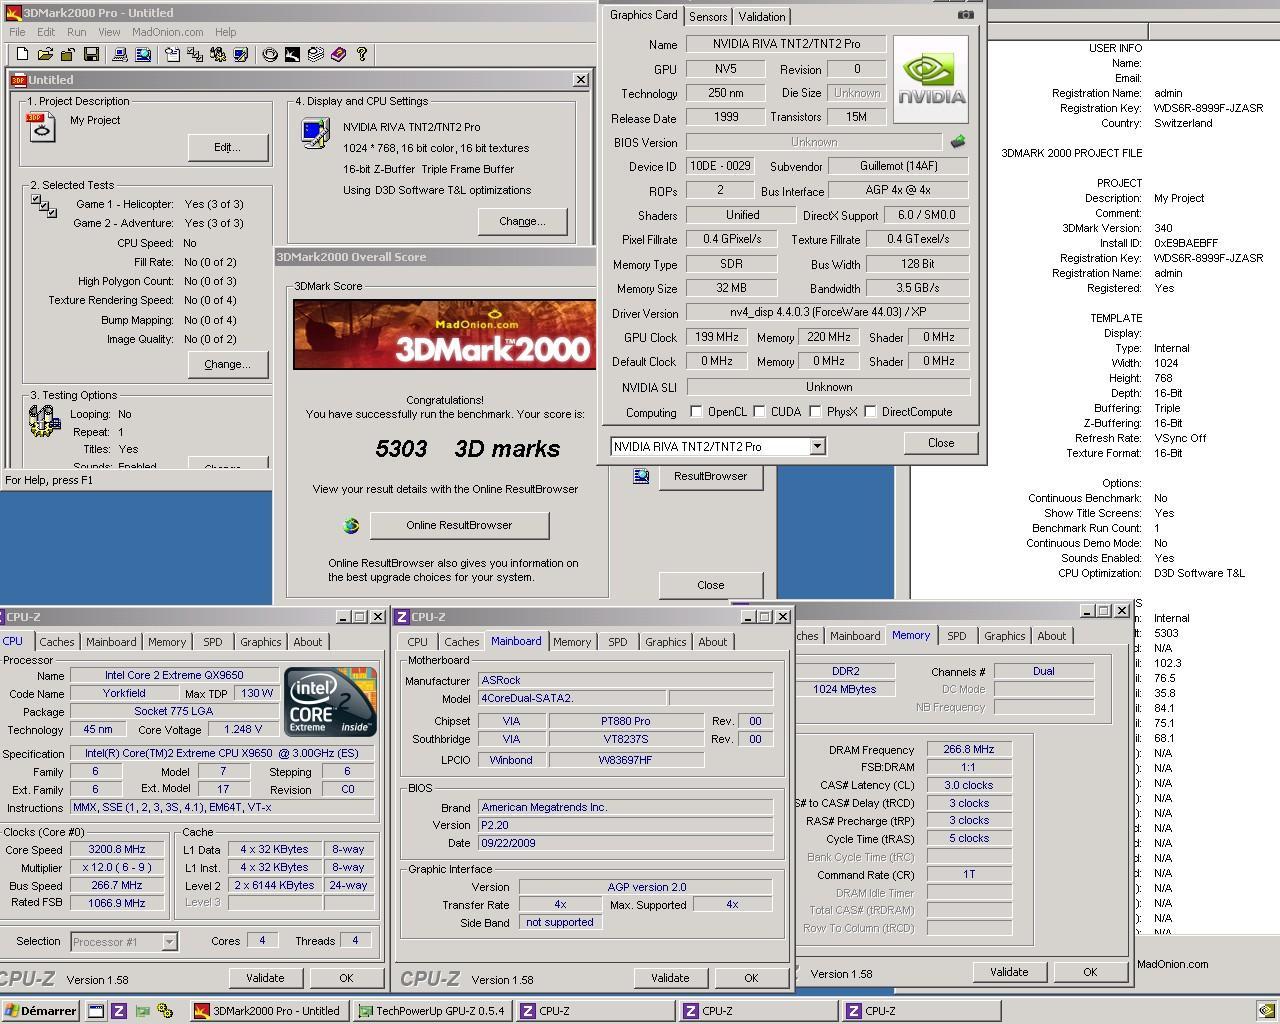Enable the OpenCL checkbox in GPU-Z
The height and width of the screenshot is (1024, 1280).
pyautogui.click(x=696, y=412)
